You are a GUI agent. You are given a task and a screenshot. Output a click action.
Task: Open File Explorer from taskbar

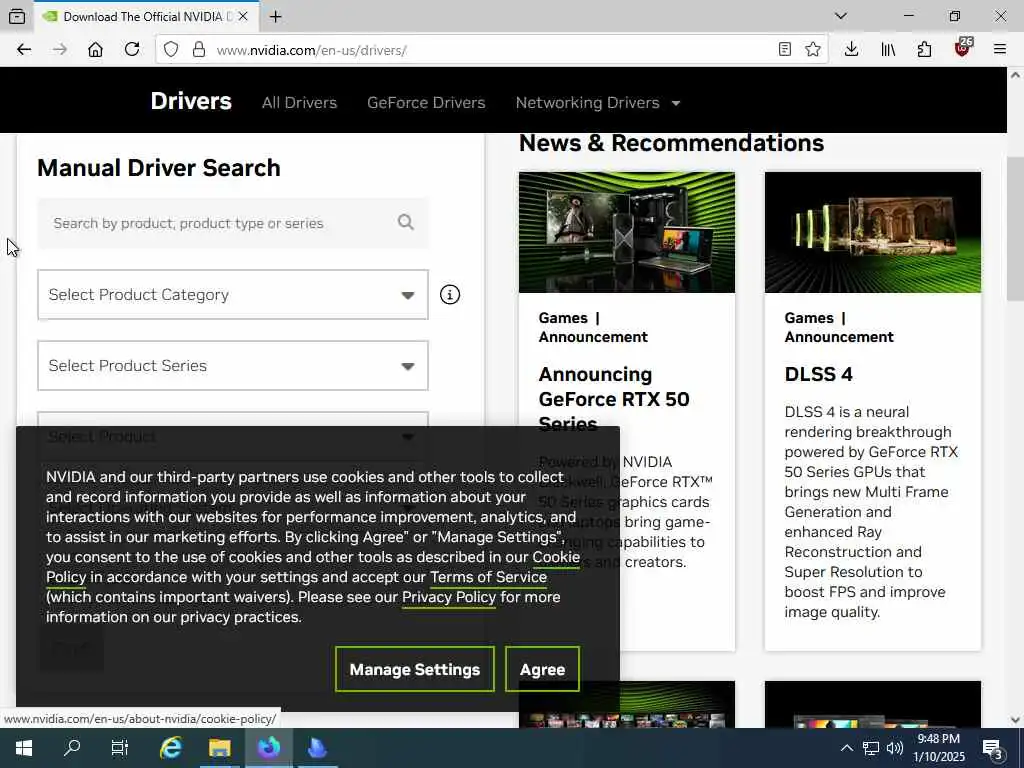pyautogui.click(x=219, y=748)
